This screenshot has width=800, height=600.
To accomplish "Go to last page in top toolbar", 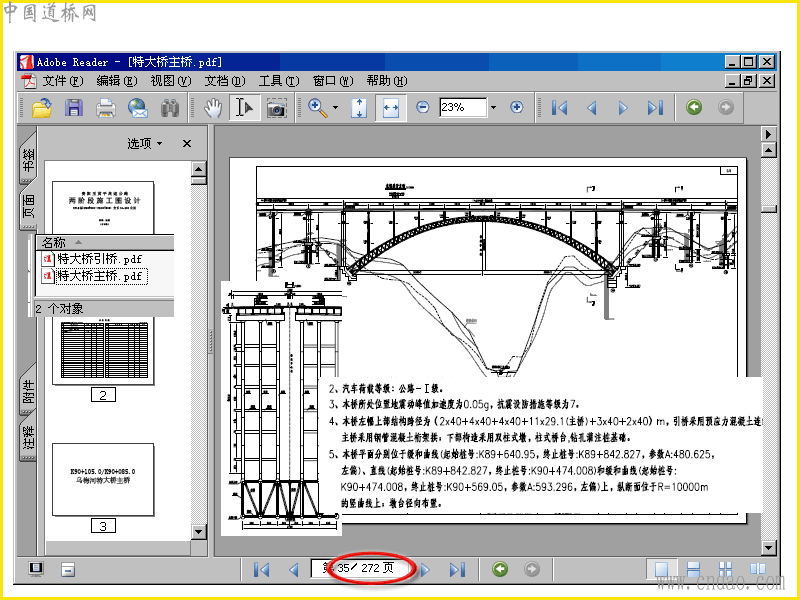I will [x=655, y=107].
